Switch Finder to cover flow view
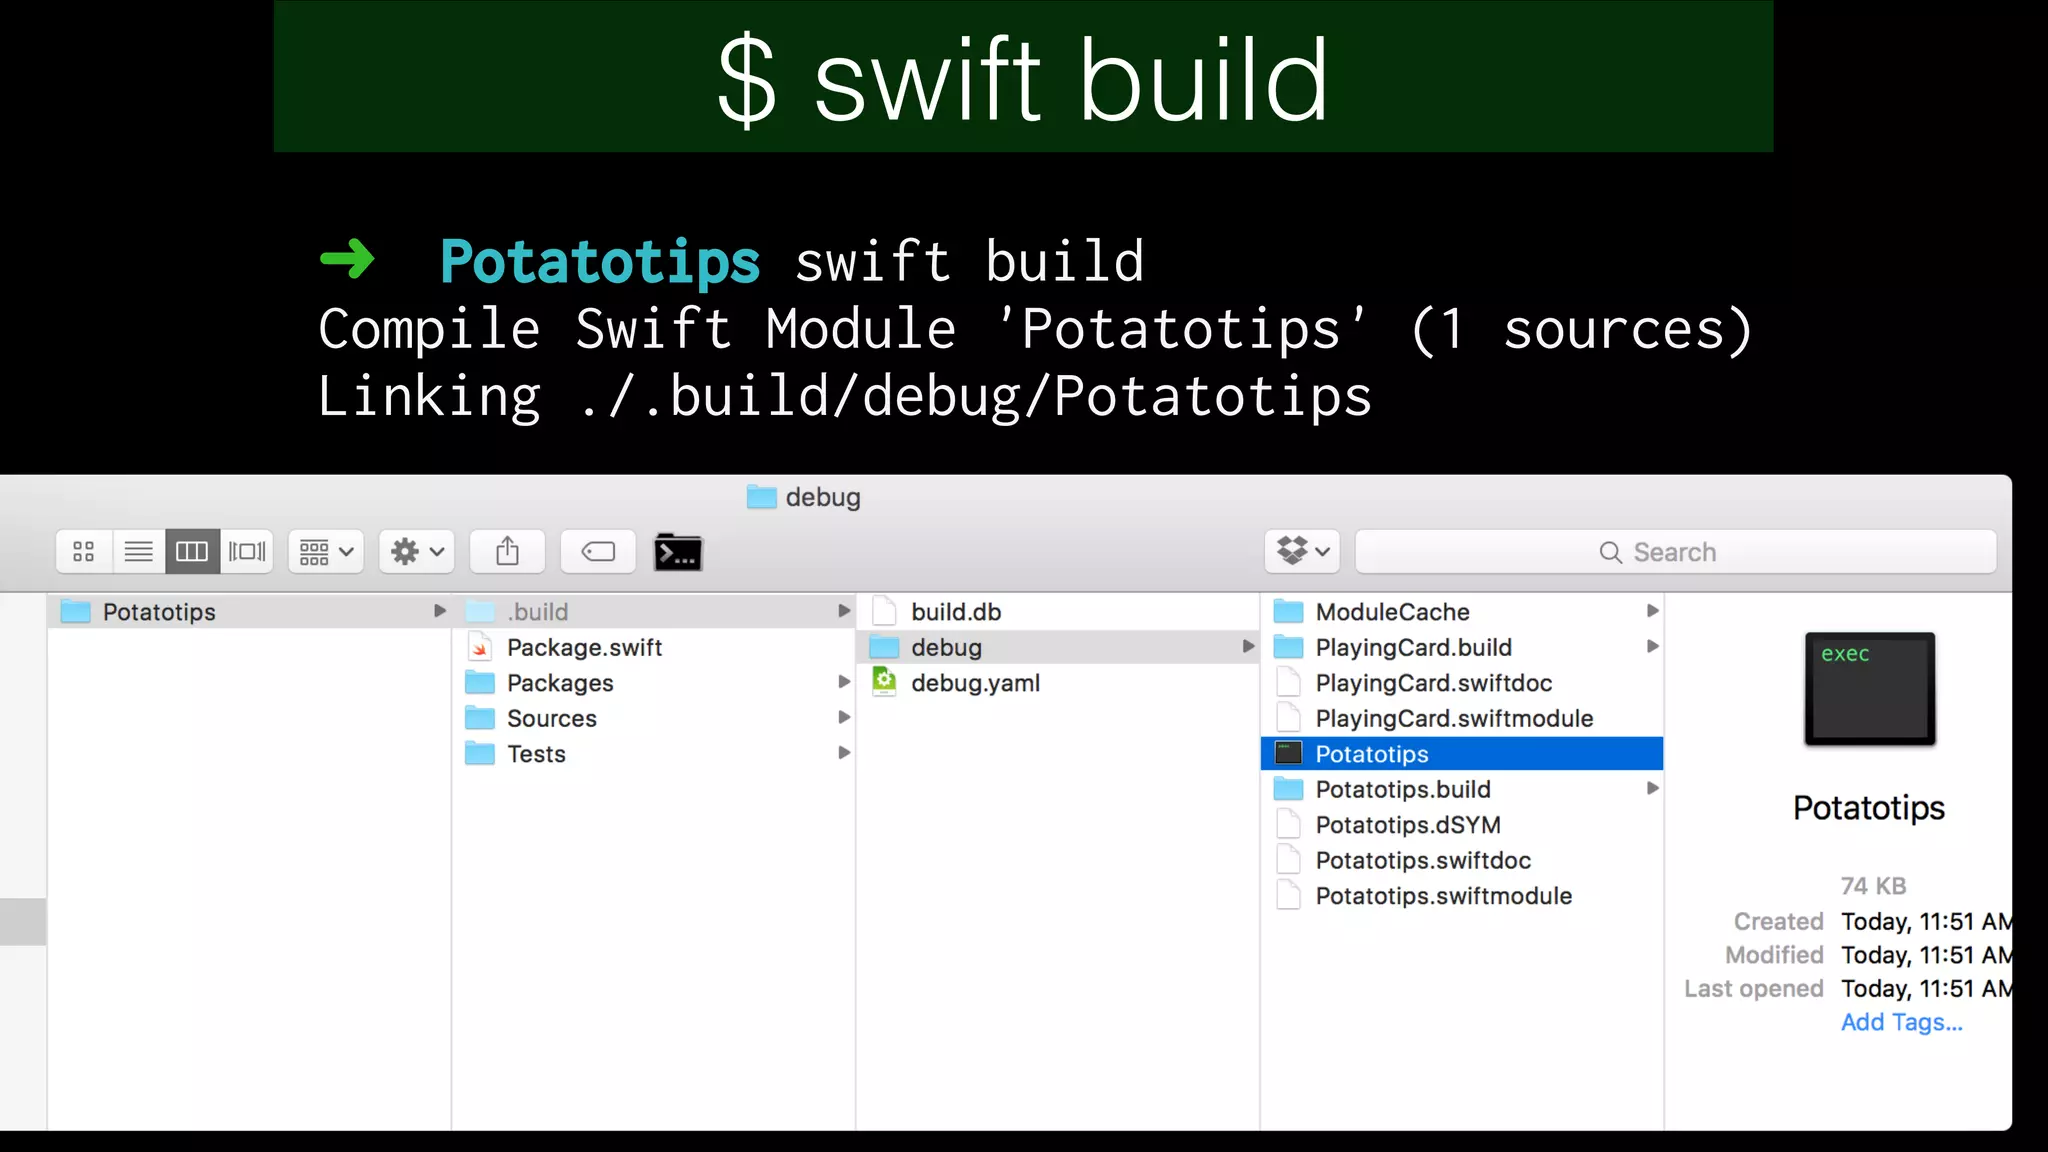The image size is (2048, 1152). (x=247, y=552)
